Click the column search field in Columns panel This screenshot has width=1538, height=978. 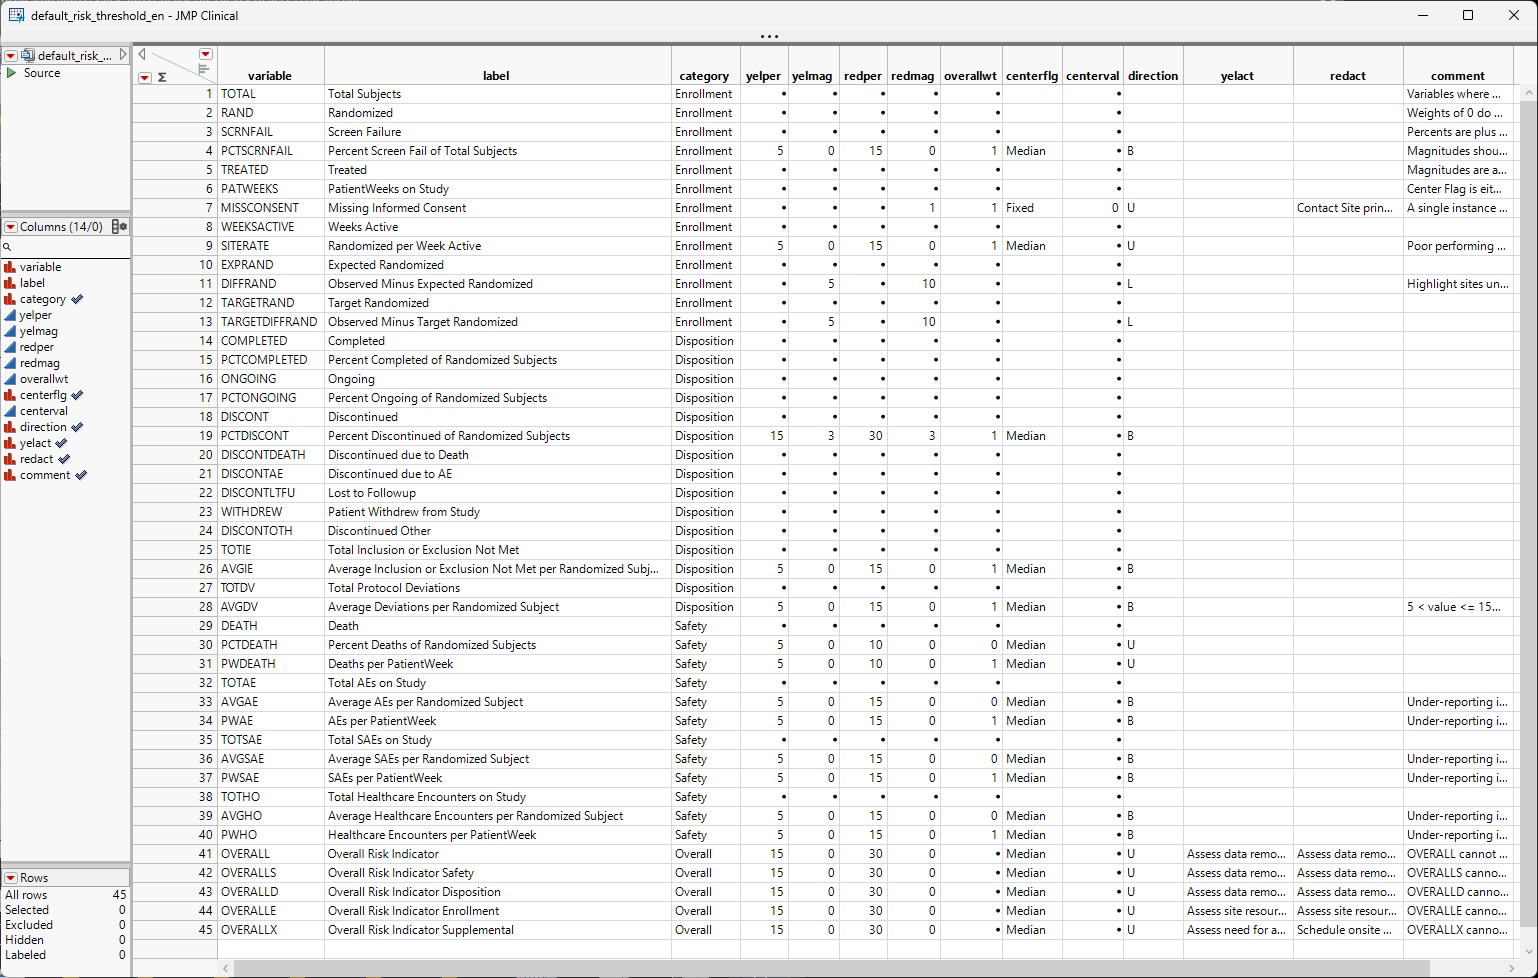tap(68, 247)
